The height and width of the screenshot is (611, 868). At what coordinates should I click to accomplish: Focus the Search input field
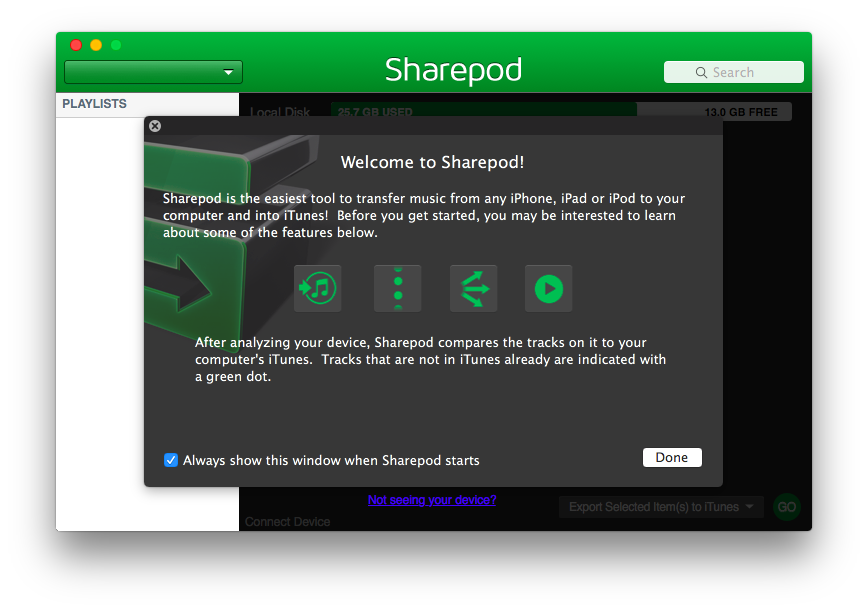pos(733,72)
